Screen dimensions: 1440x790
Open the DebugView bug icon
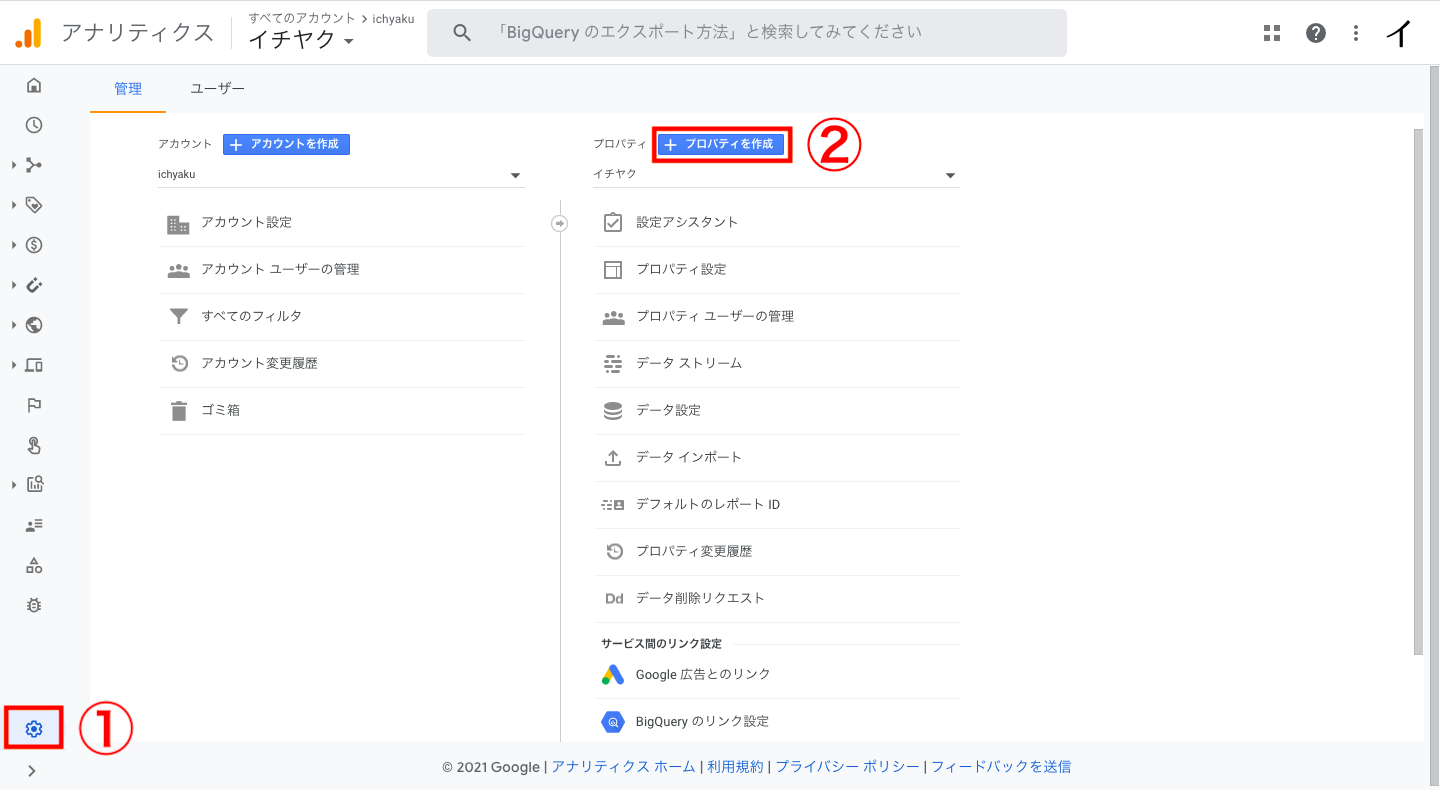point(34,605)
